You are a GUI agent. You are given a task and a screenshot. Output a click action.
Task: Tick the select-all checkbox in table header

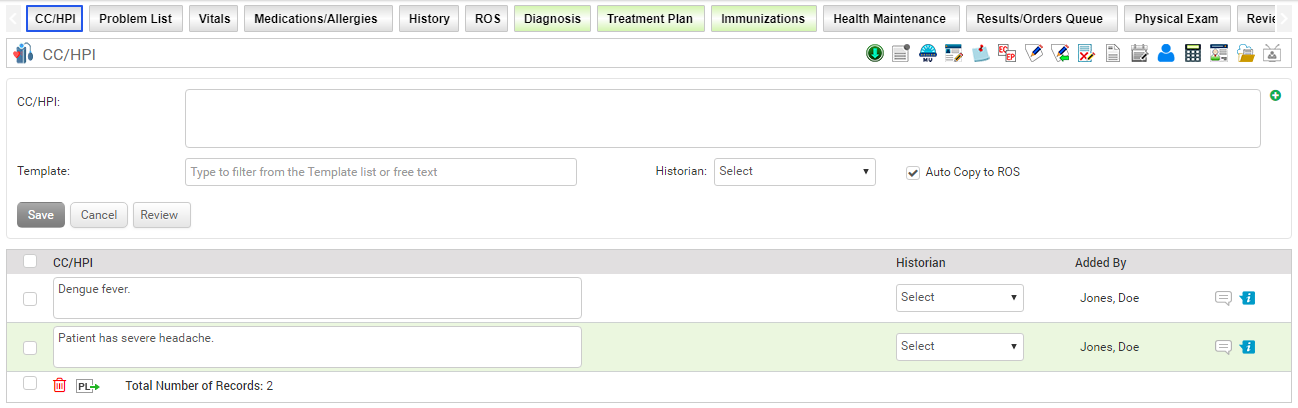(30, 262)
